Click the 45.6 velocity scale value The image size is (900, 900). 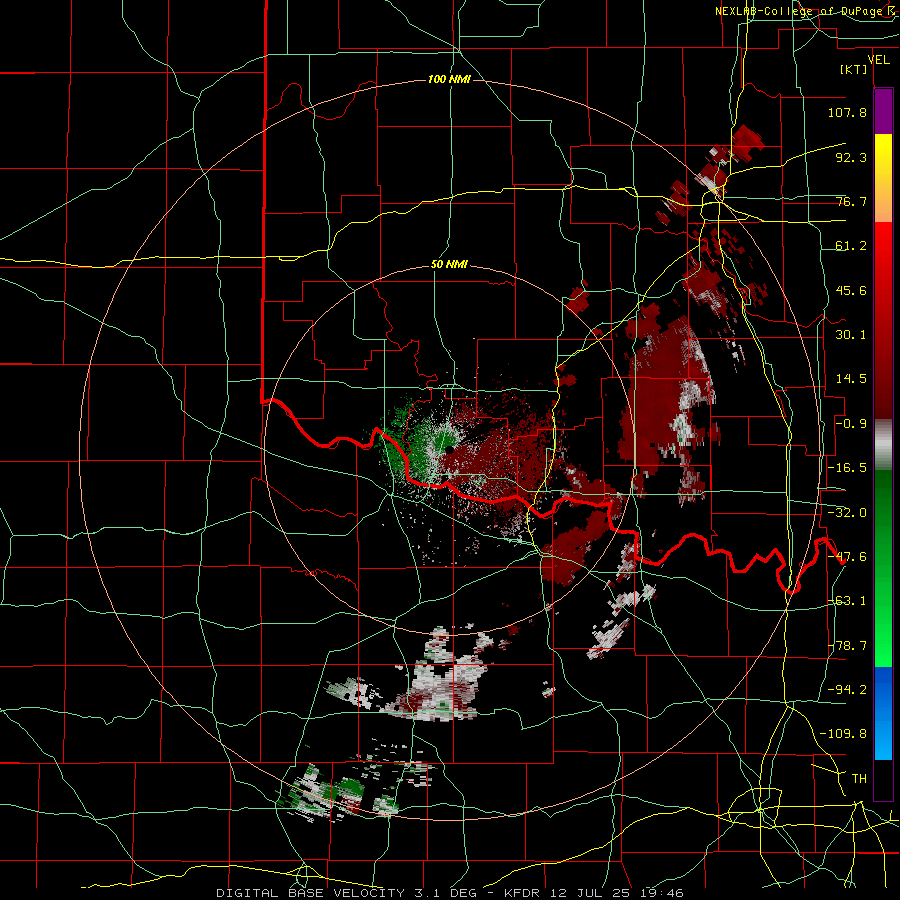[x=851, y=290]
